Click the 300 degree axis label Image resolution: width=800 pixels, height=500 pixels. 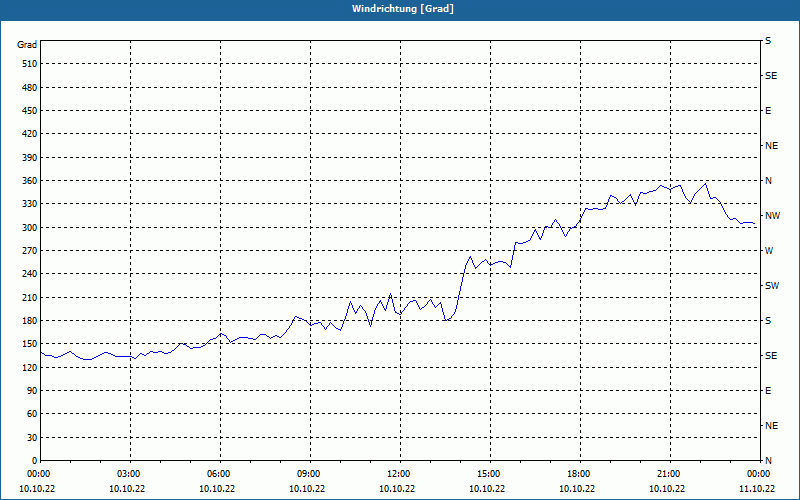(x=30, y=228)
